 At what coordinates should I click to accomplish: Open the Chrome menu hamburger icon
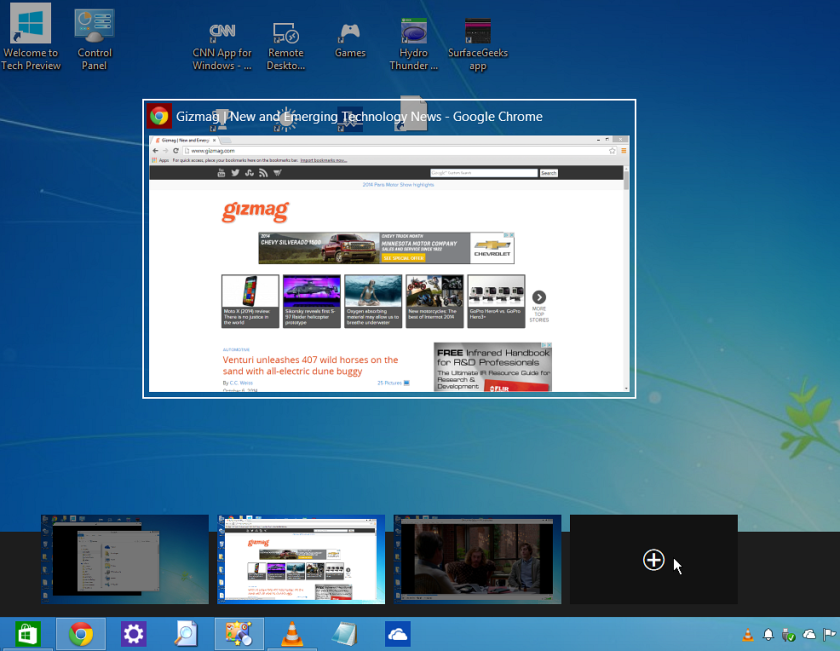pyautogui.click(x=624, y=151)
